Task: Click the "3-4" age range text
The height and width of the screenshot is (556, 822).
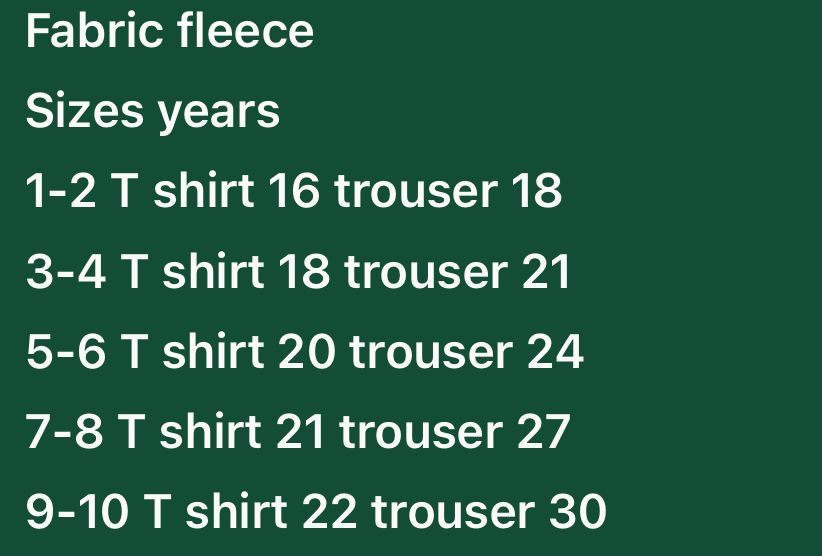Action: coord(65,271)
